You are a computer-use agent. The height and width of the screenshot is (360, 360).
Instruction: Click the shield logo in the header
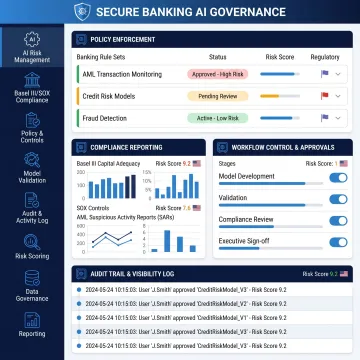pyautogui.click(x=81, y=12)
